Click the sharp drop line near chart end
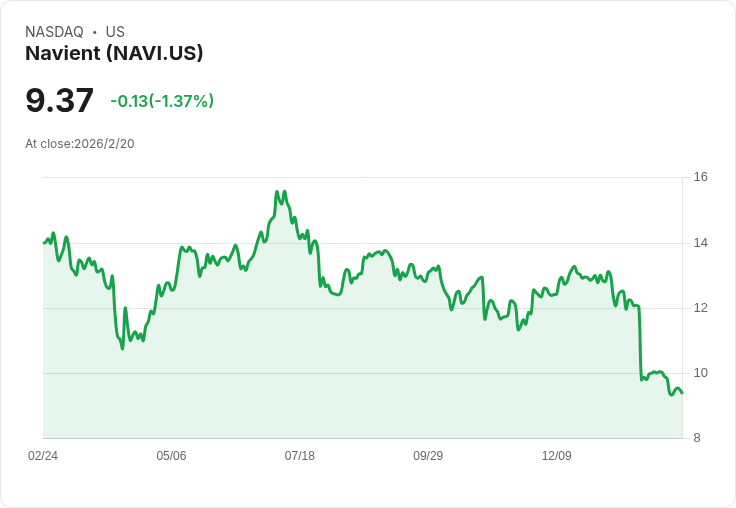Screen dimensions: 736x508 (640, 343)
